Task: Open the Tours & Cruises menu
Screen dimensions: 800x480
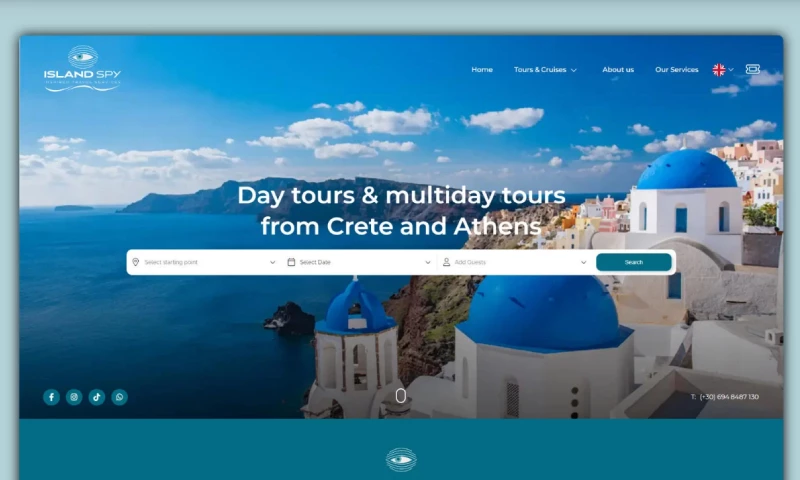Action: [545, 69]
